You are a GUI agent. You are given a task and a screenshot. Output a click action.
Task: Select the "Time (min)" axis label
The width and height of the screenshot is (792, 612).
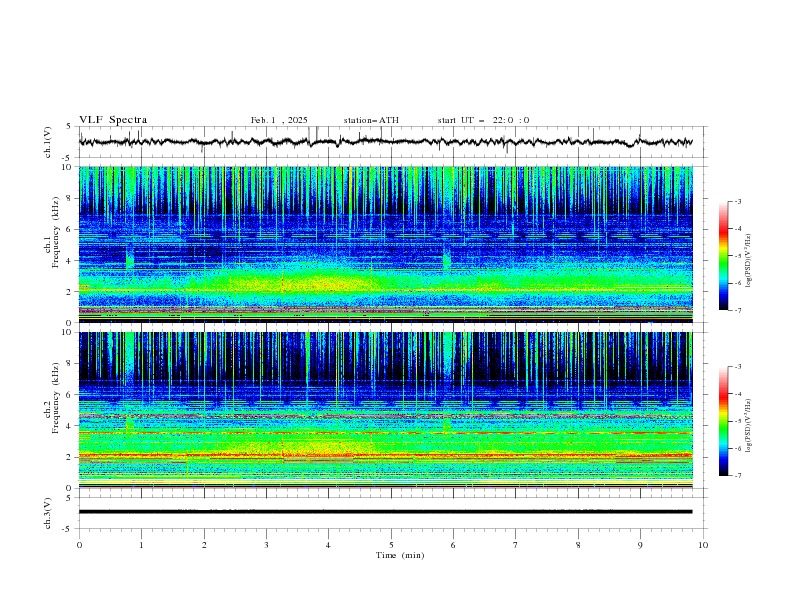click(x=400, y=555)
